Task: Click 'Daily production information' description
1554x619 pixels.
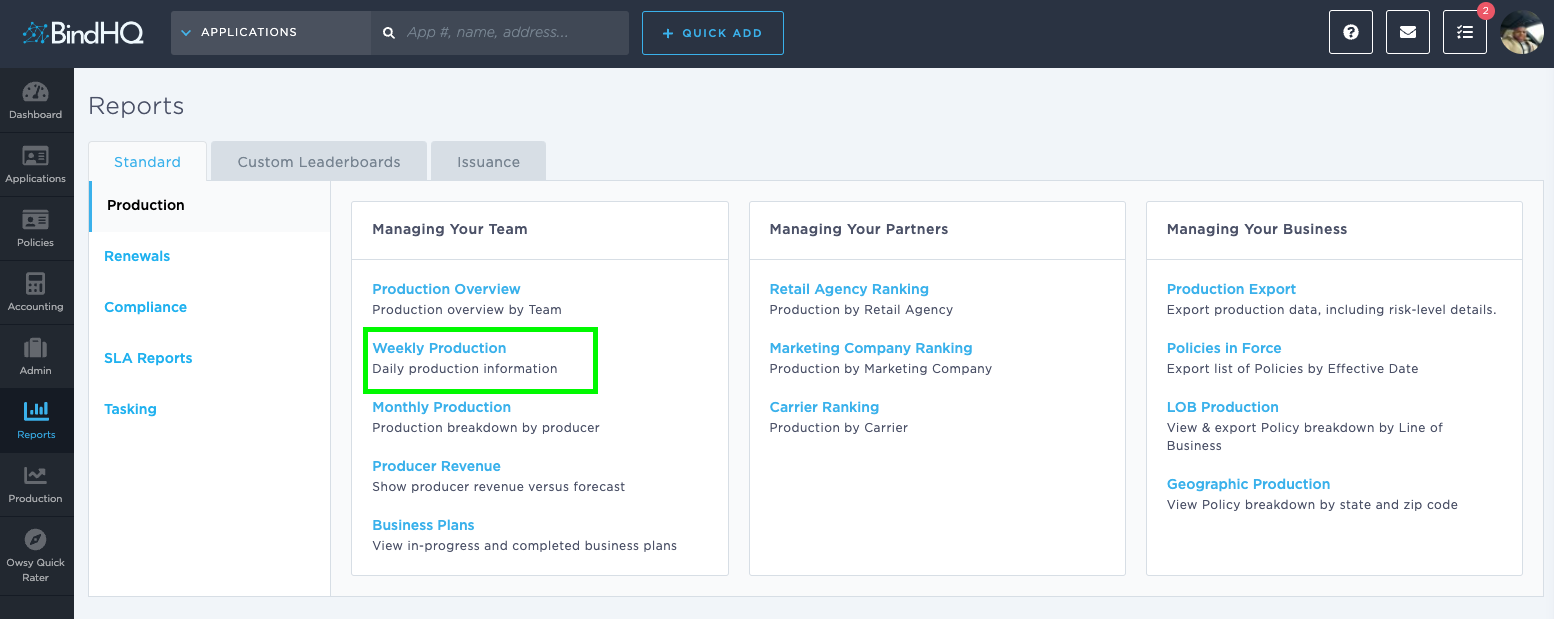Action: pyautogui.click(x=465, y=369)
